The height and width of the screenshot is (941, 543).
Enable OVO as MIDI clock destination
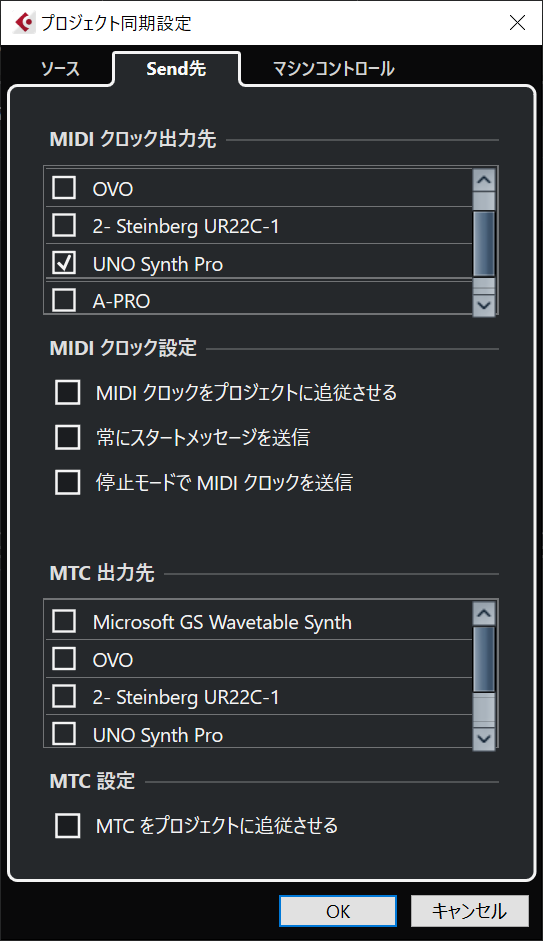64,188
